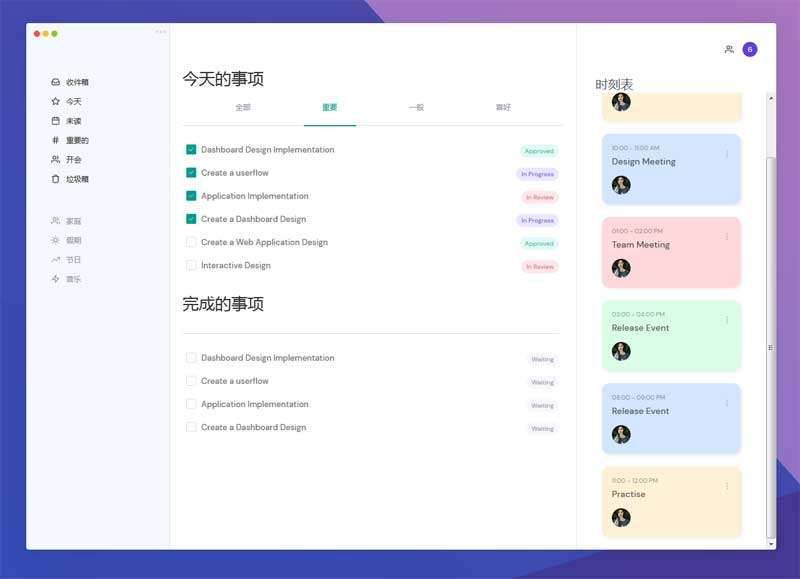Switch to the 一般 tab
The height and width of the screenshot is (579, 800).
pos(416,107)
